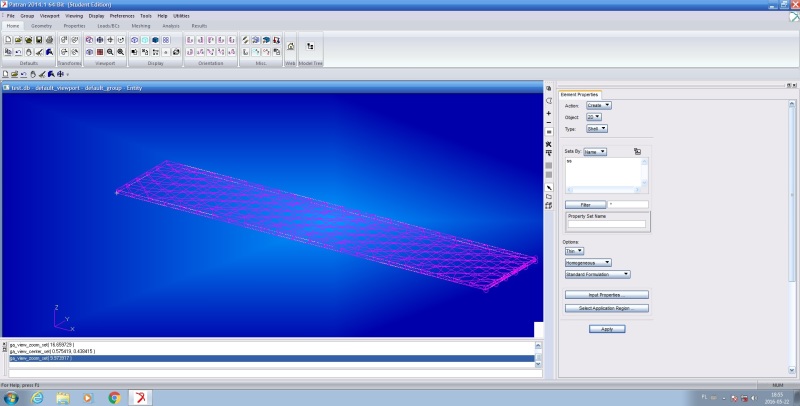Viewport: 800px width, 406px height.
Task: Click the command history scrollbar down arrow
Action: 538,364
